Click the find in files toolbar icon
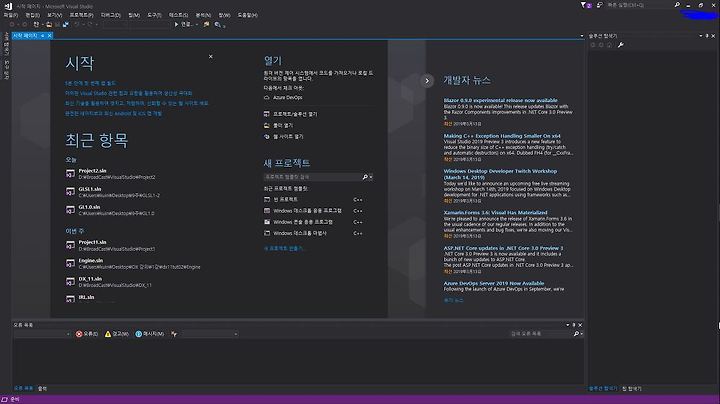720x404 pixels. [x=218, y=24]
